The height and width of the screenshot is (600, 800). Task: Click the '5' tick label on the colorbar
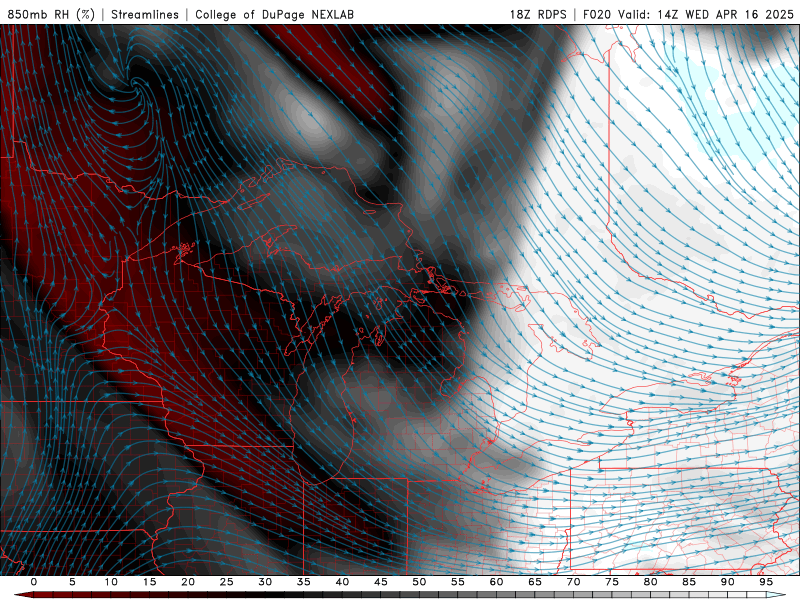(72, 582)
